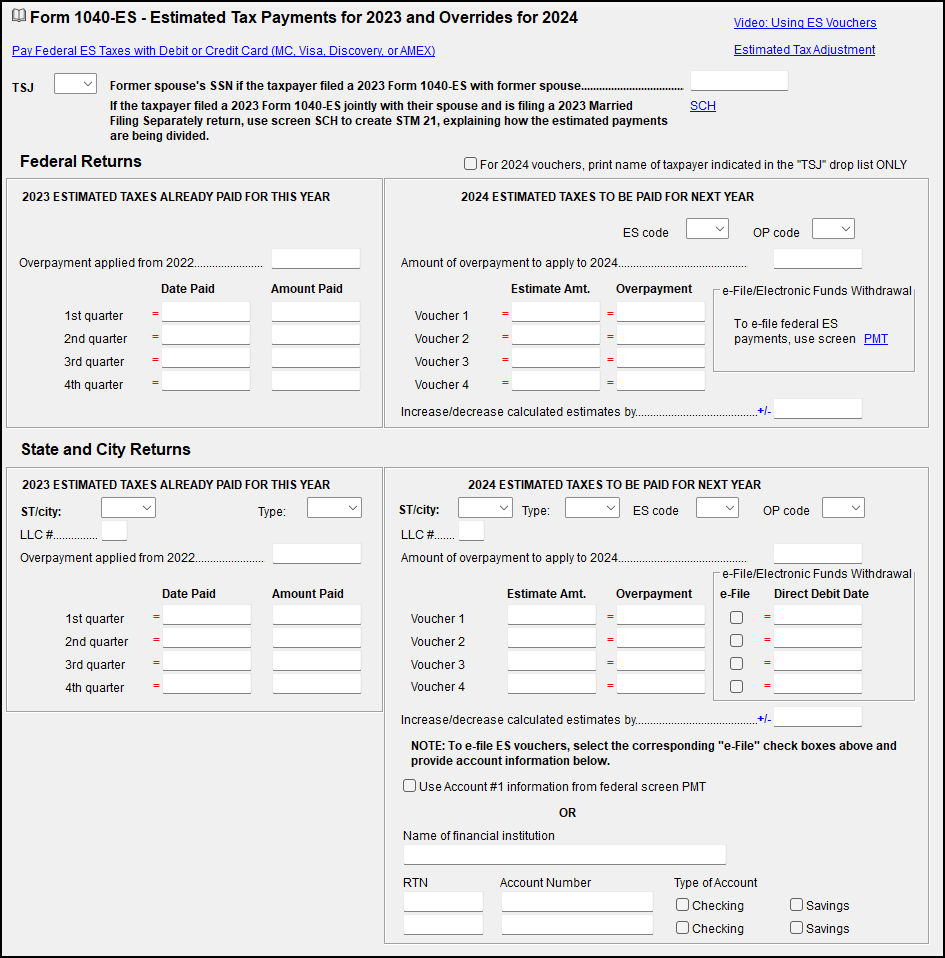Open the federal ES code dropdown
The width and height of the screenshot is (945, 958).
(x=707, y=229)
